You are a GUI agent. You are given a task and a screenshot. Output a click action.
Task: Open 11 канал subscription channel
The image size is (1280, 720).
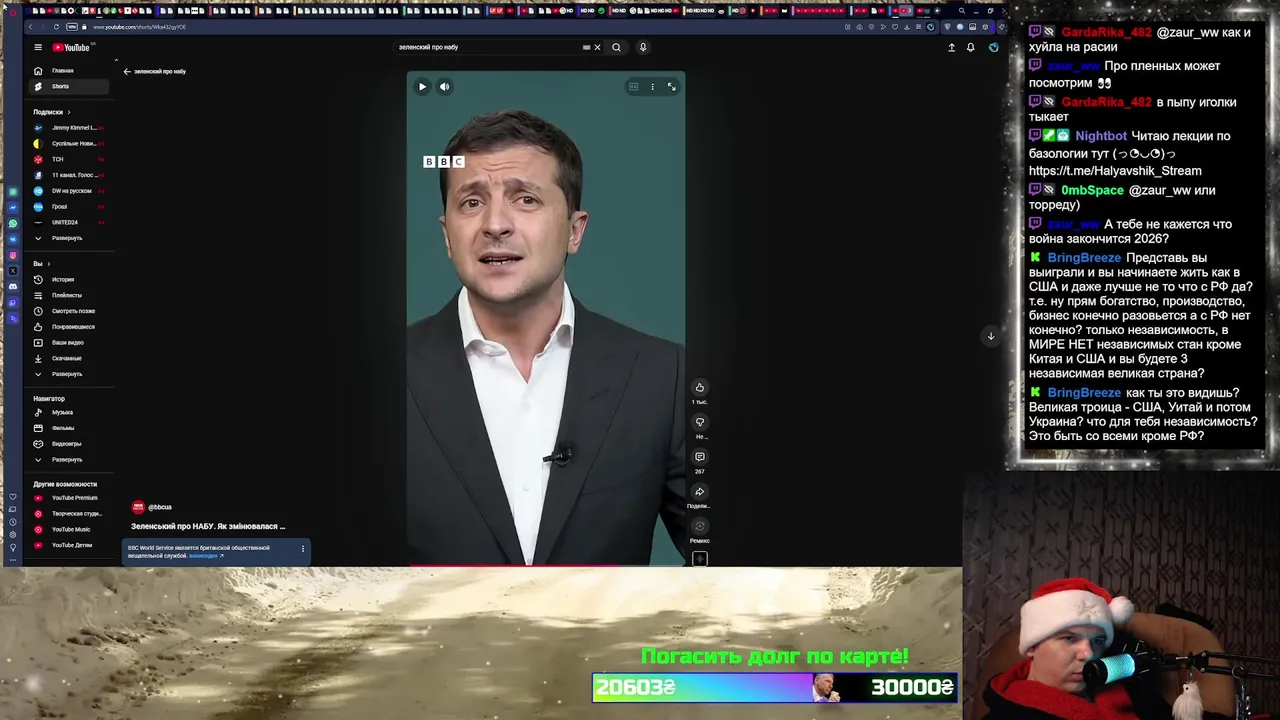[68, 175]
